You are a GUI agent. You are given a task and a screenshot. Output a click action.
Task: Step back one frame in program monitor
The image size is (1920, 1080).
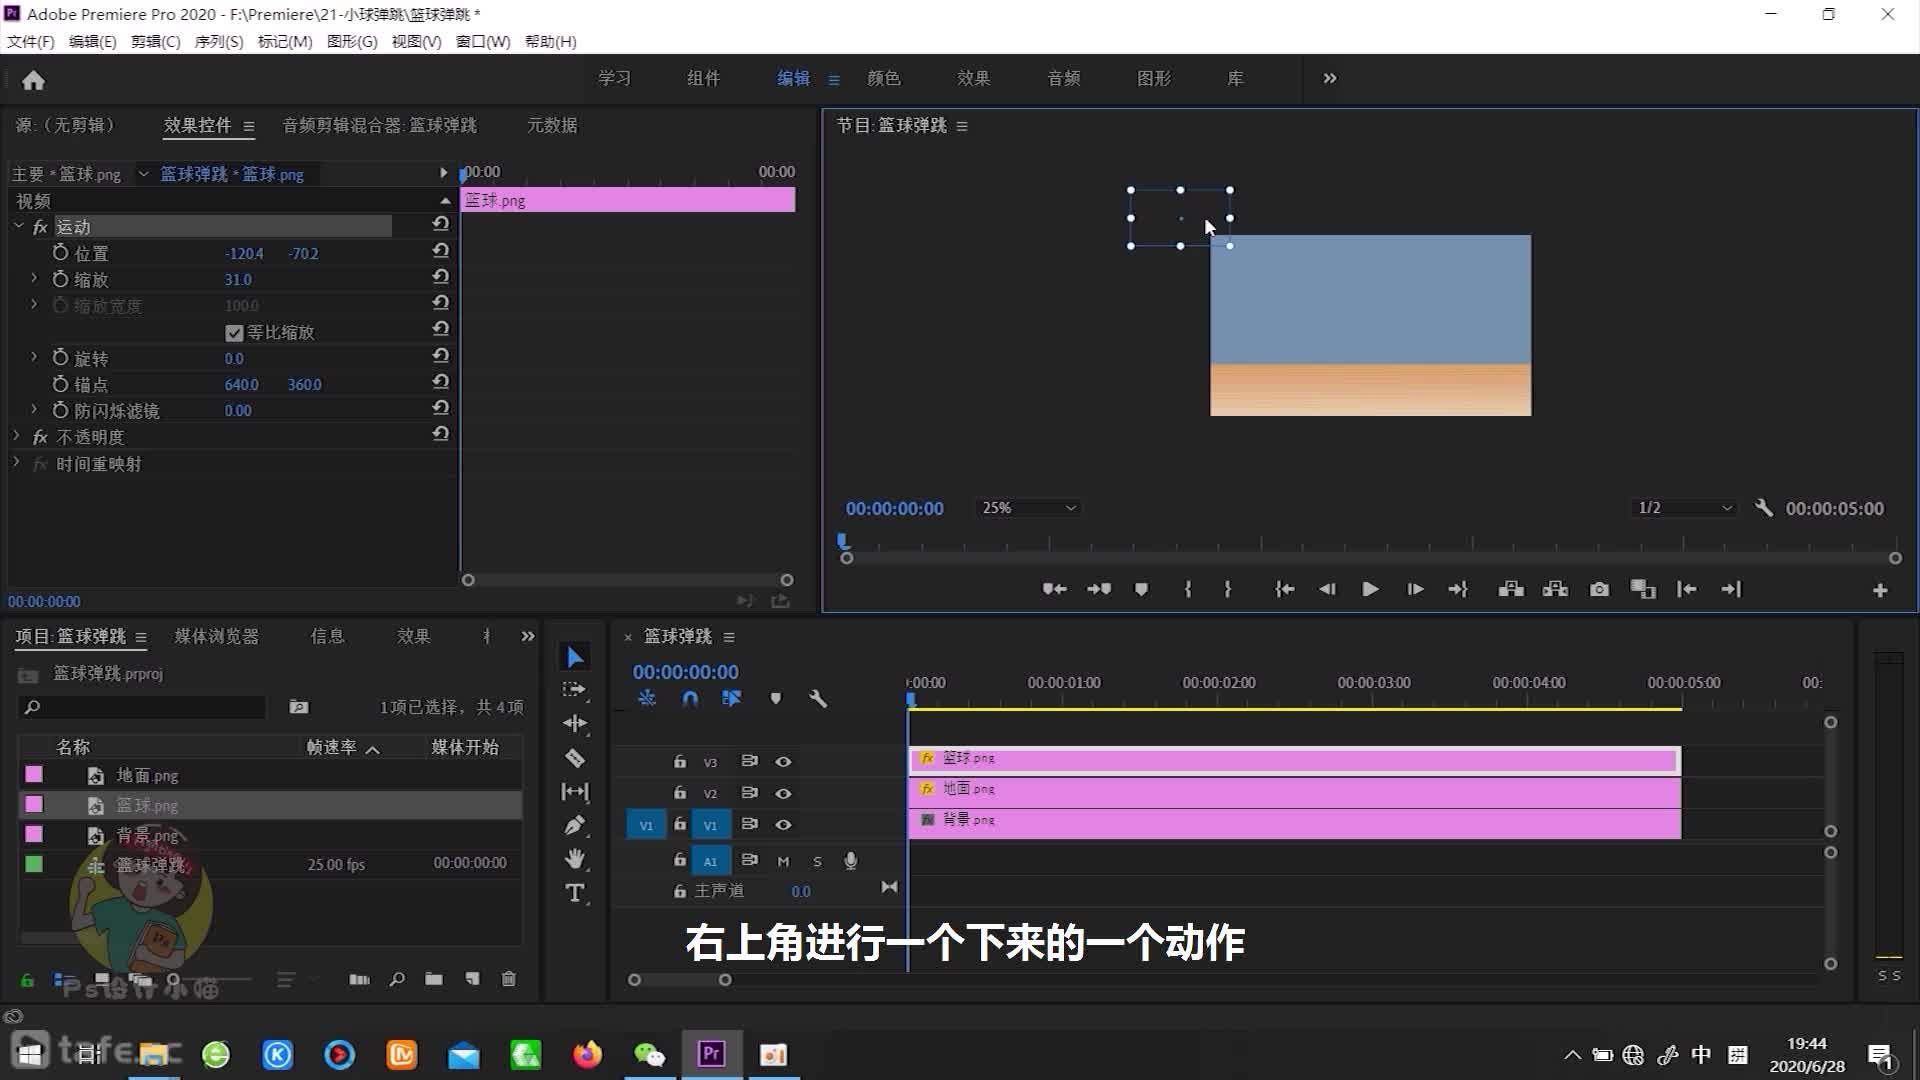[x=1327, y=589]
